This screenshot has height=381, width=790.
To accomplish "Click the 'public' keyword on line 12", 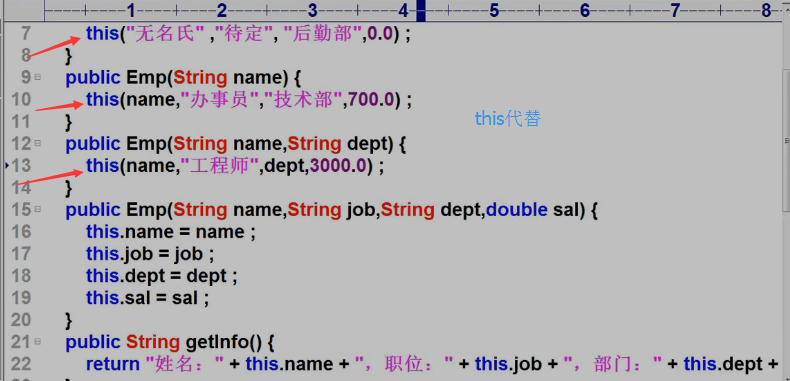I will click(x=93, y=144).
